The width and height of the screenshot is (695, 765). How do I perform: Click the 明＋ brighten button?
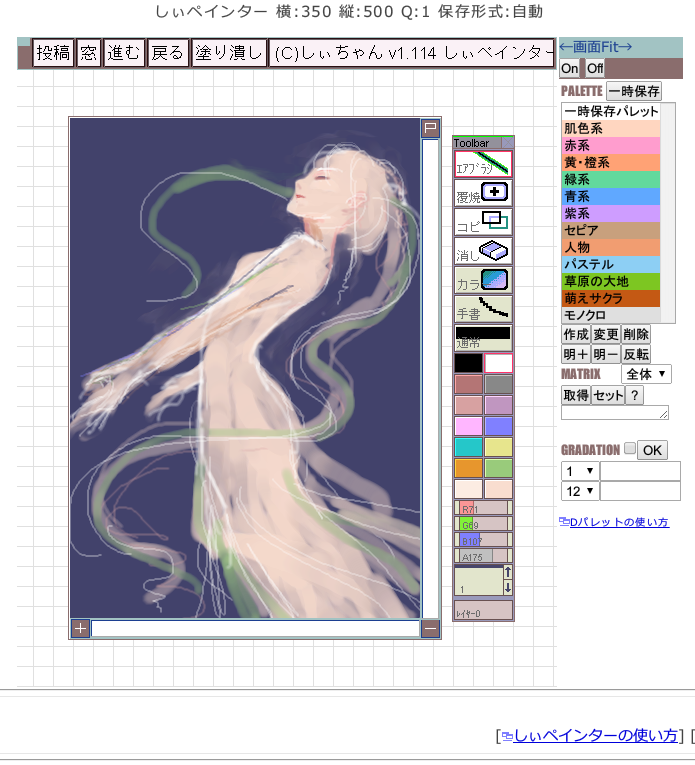[576, 354]
